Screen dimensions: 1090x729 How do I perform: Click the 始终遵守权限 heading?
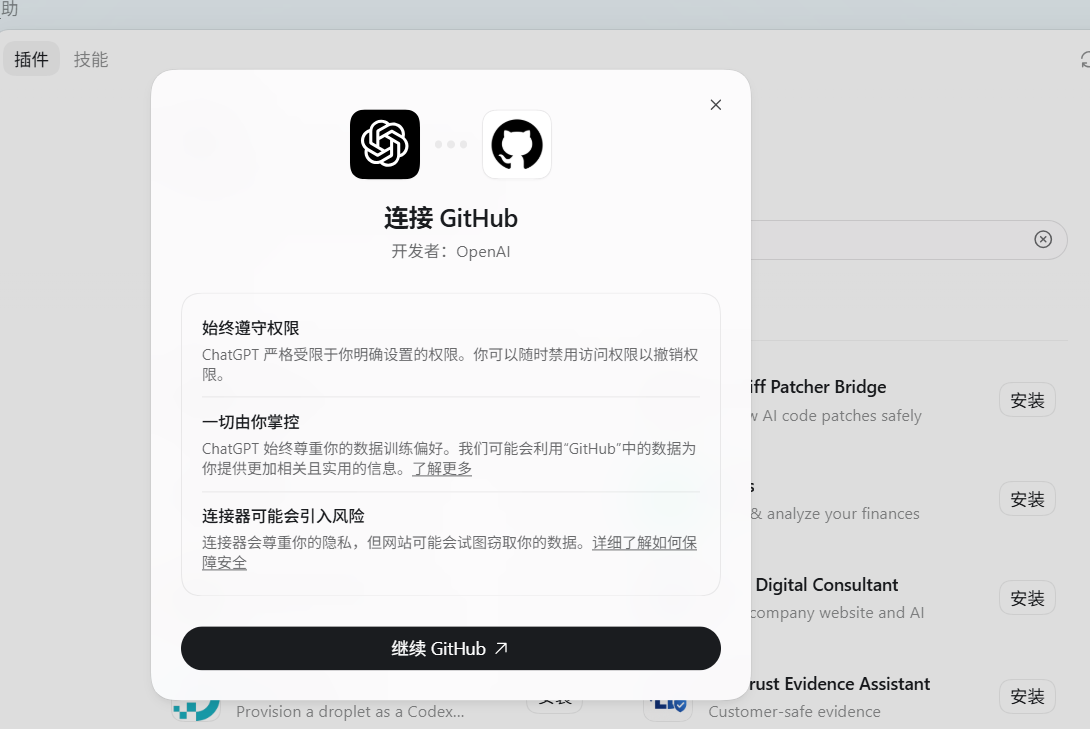251,328
